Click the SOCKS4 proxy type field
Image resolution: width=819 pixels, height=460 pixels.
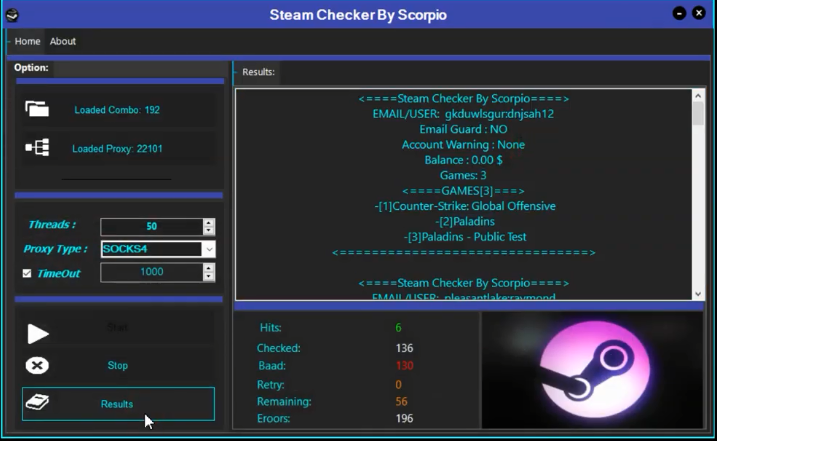151,249
